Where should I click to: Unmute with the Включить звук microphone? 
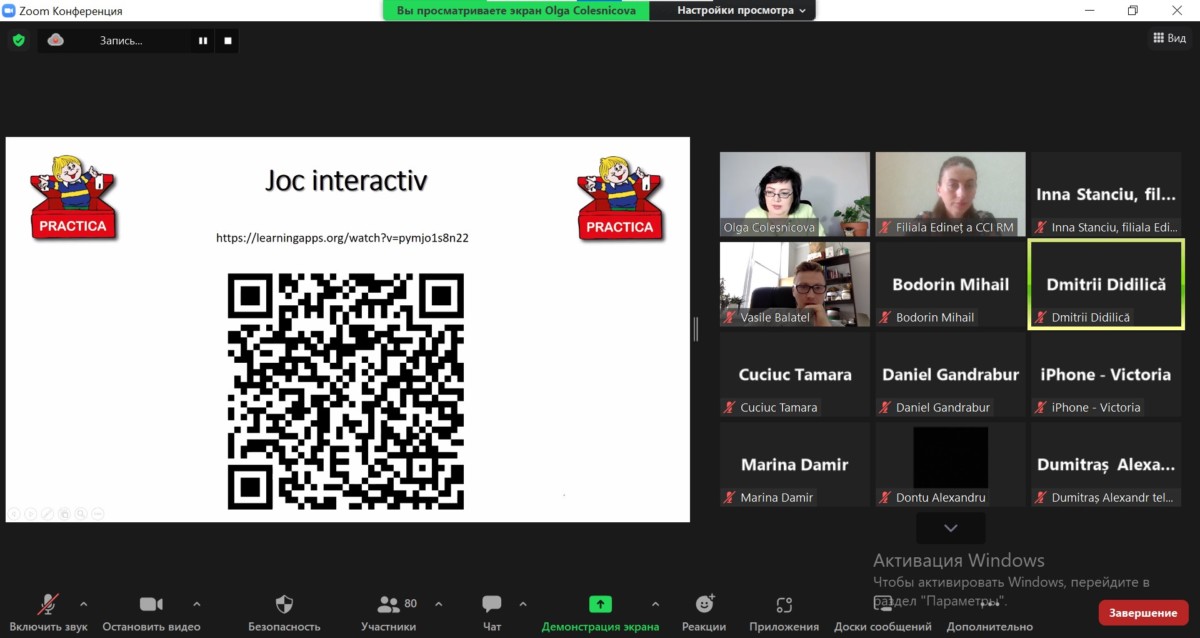tap(48, 604)
